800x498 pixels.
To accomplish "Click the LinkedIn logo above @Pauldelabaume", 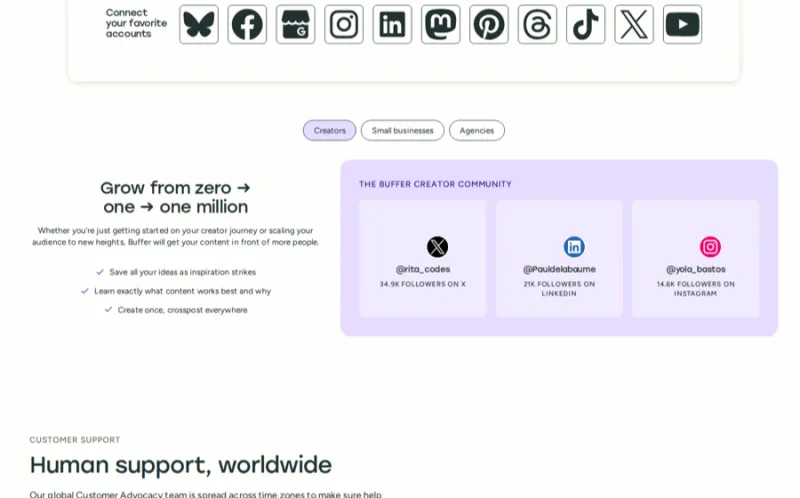I will point(574,247).
